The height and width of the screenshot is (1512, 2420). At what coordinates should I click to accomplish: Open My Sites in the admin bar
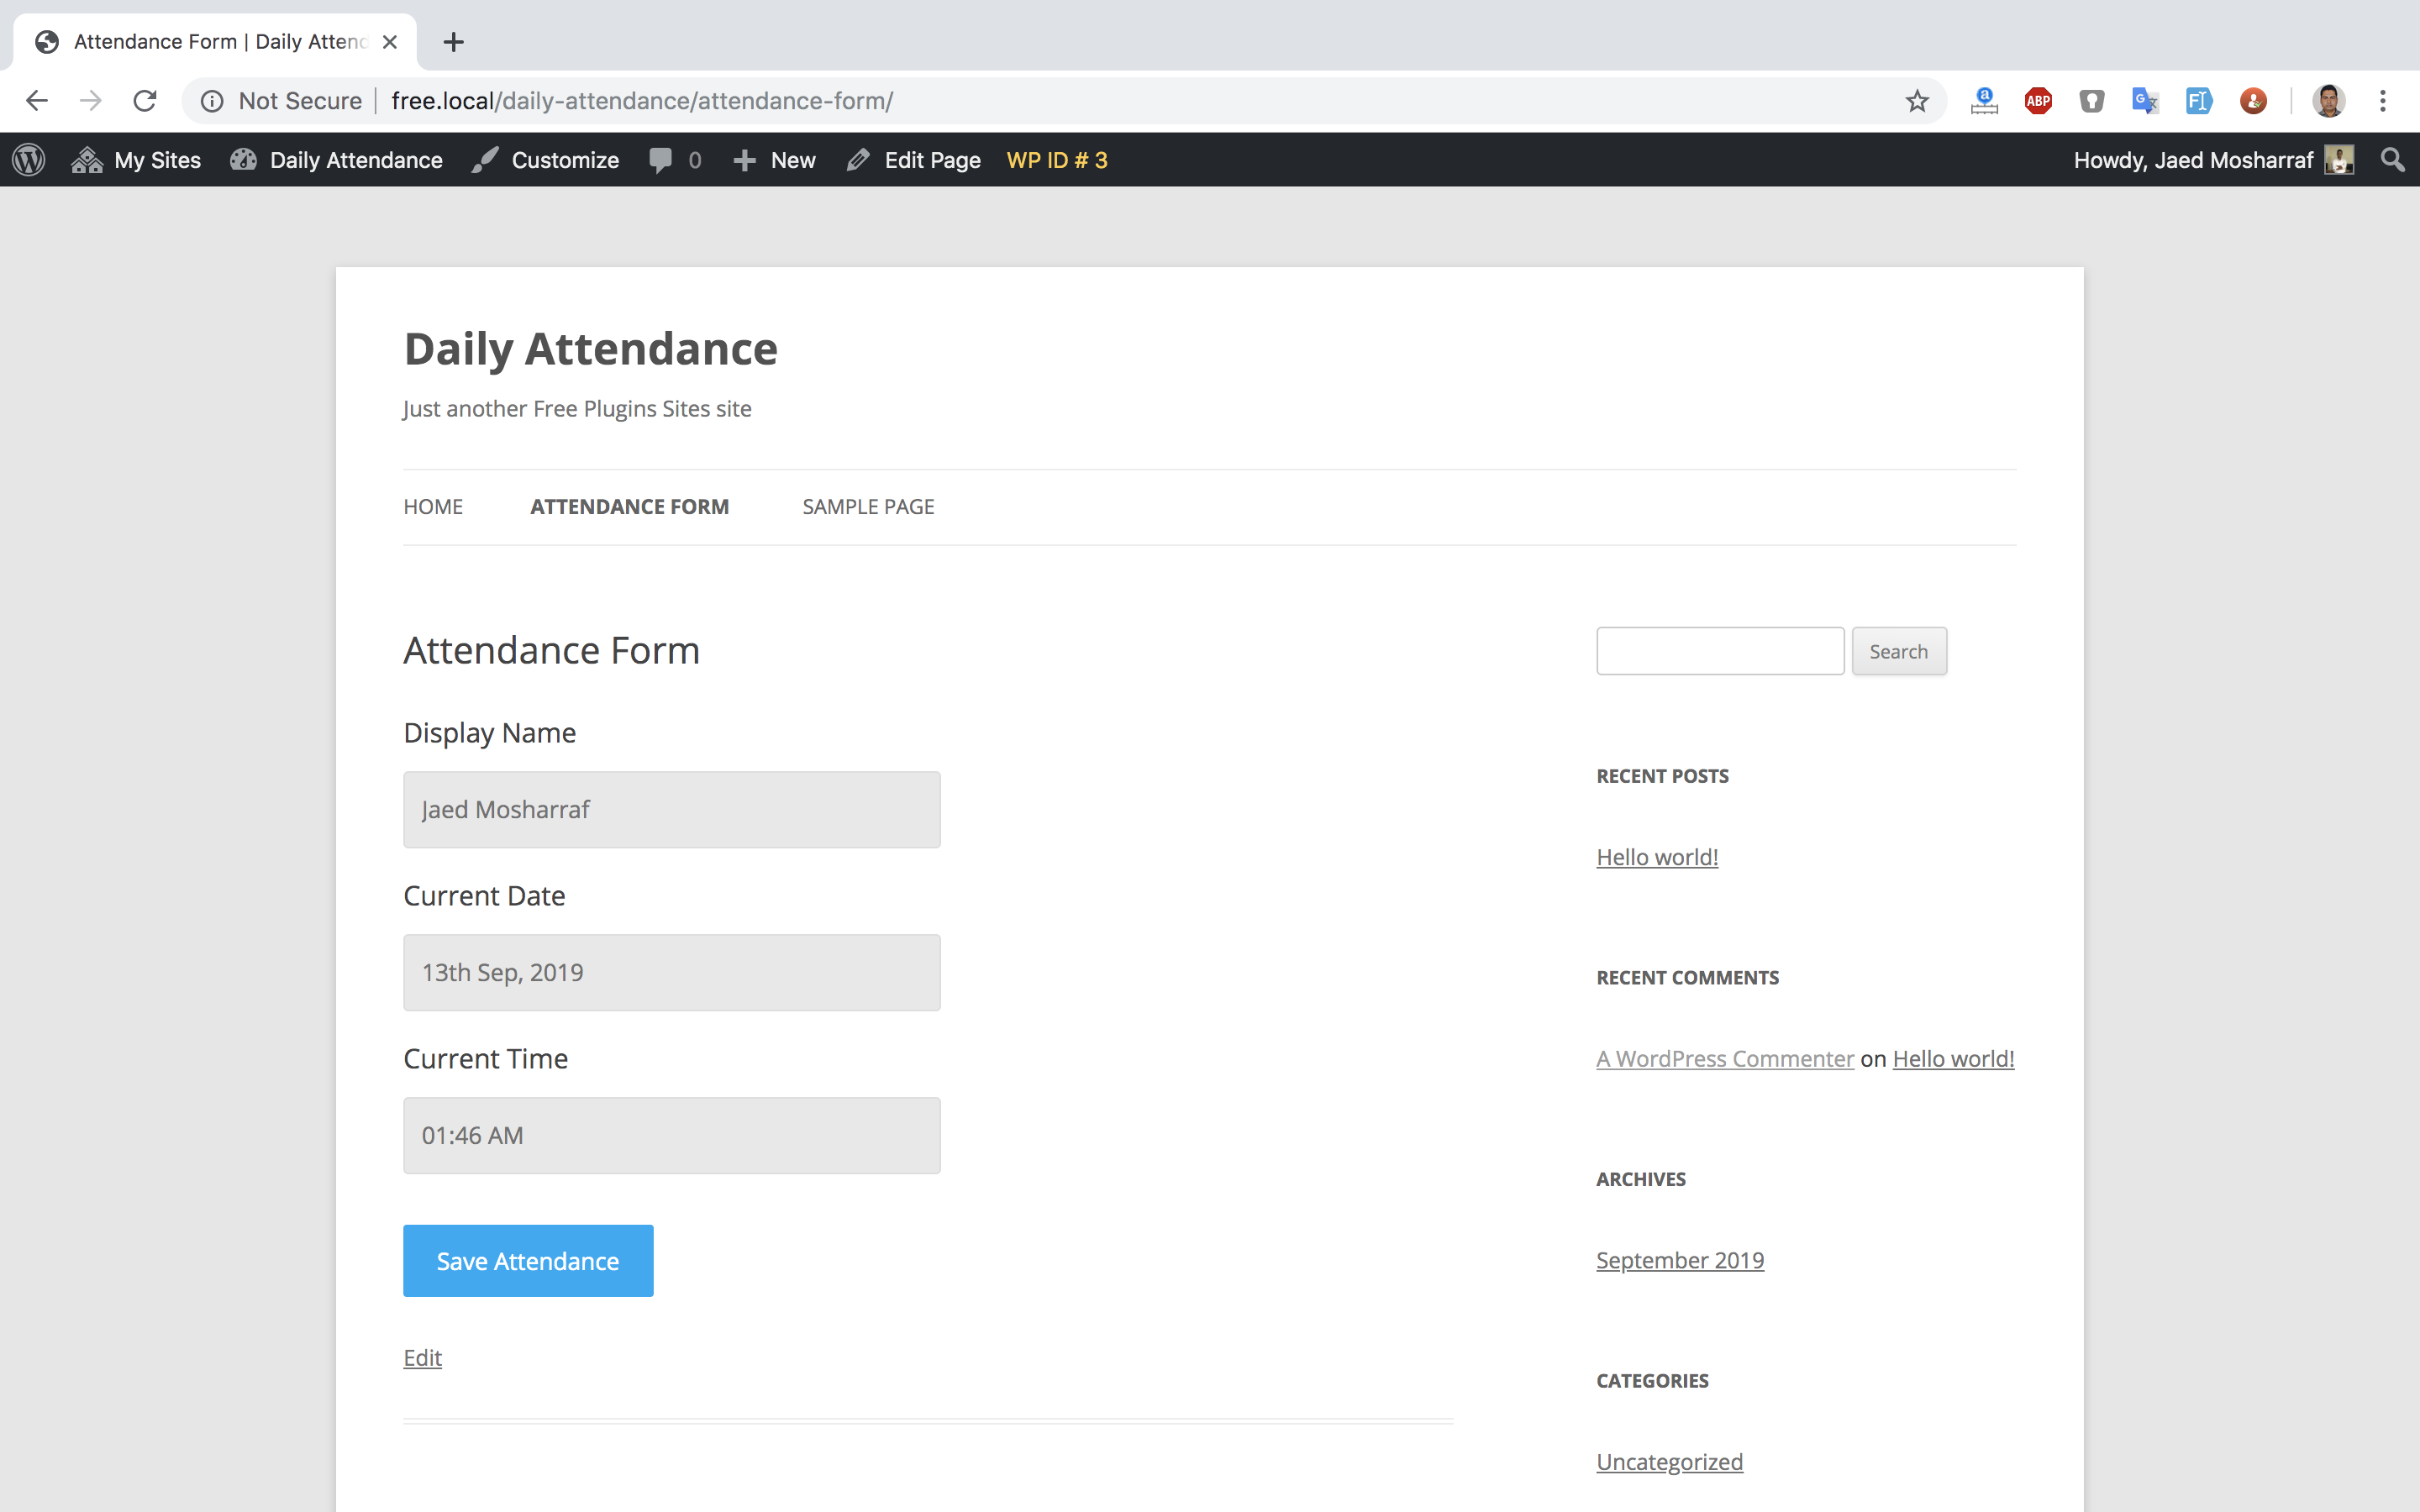(x=137, y=160)
